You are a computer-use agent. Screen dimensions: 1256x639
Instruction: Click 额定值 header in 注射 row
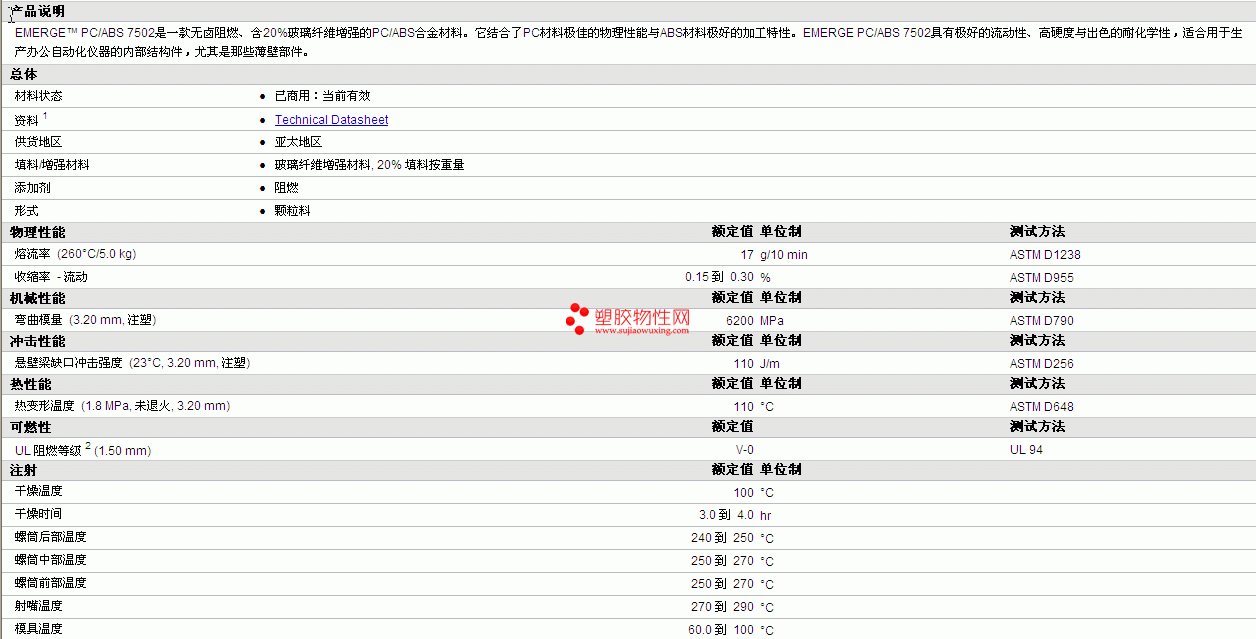click(x=733, y=470)
